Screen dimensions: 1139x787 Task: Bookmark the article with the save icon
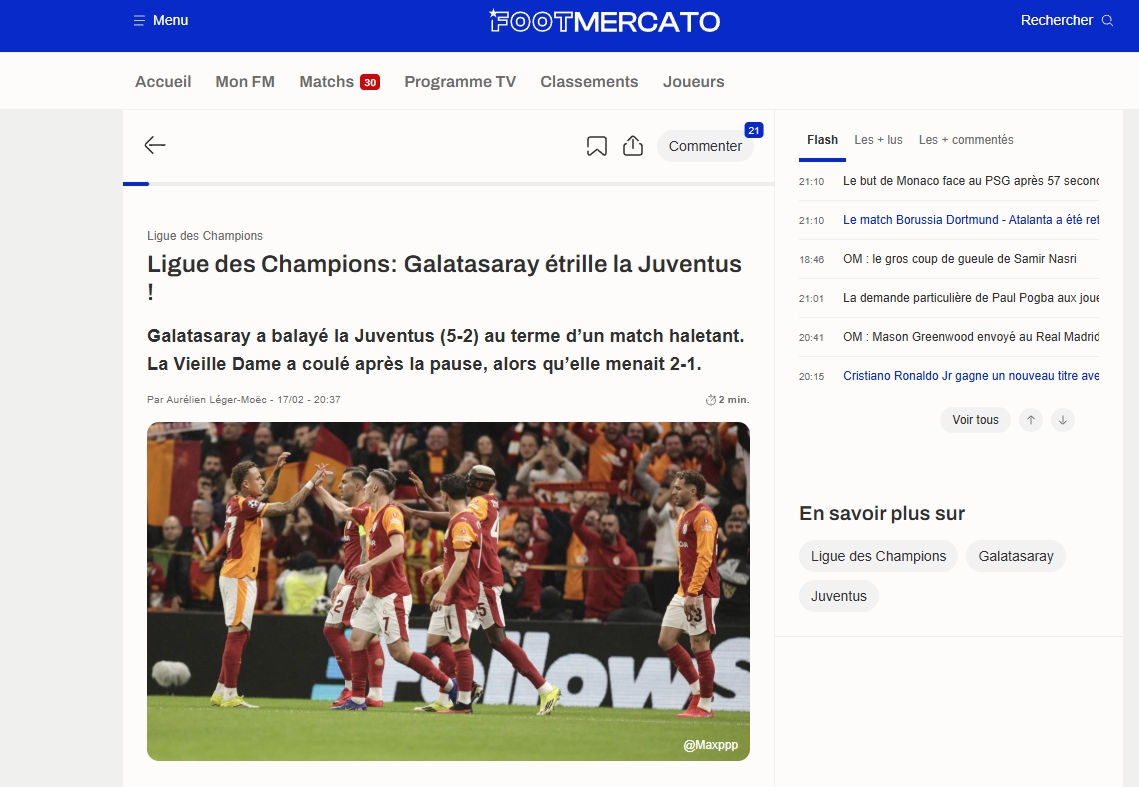[596, 145]
